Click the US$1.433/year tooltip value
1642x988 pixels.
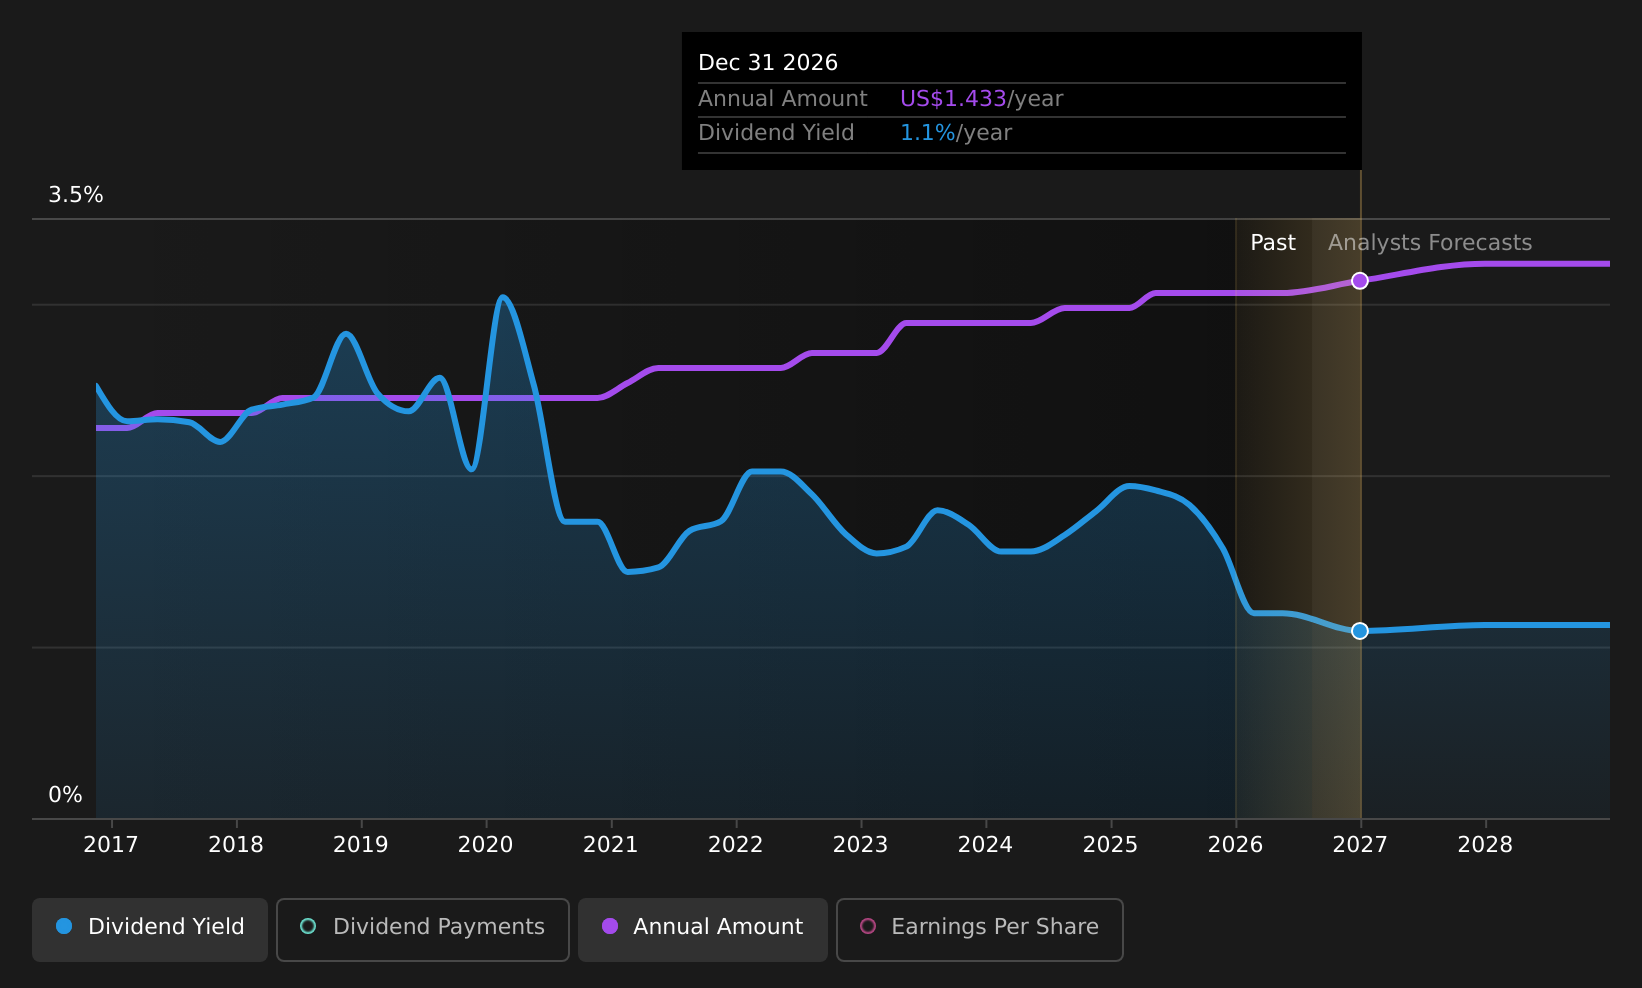click(981, 99)
